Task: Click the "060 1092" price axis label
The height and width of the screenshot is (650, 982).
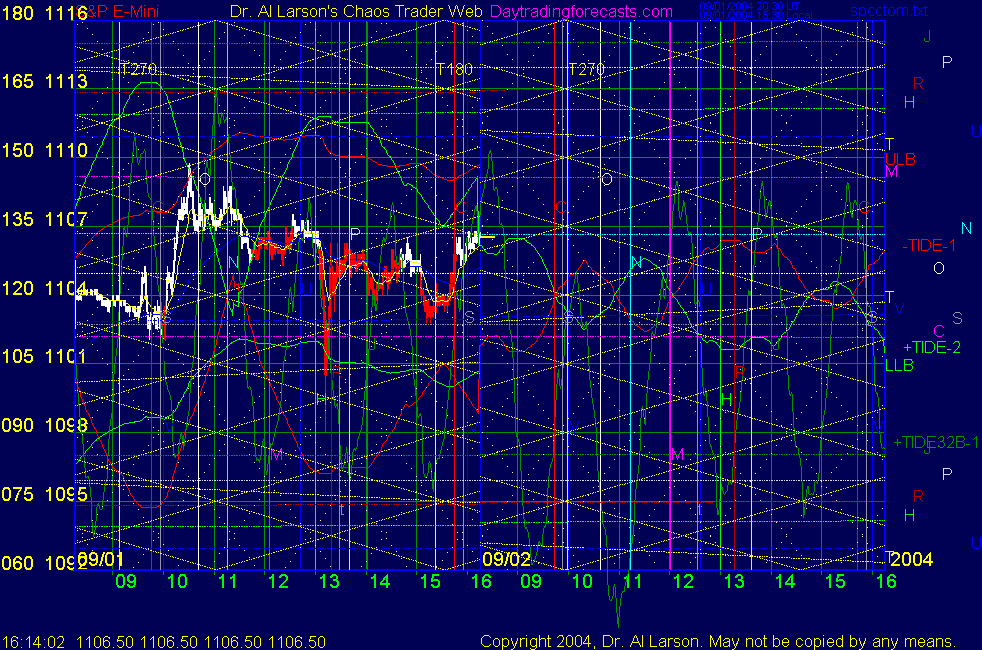Action: point(44,563)
